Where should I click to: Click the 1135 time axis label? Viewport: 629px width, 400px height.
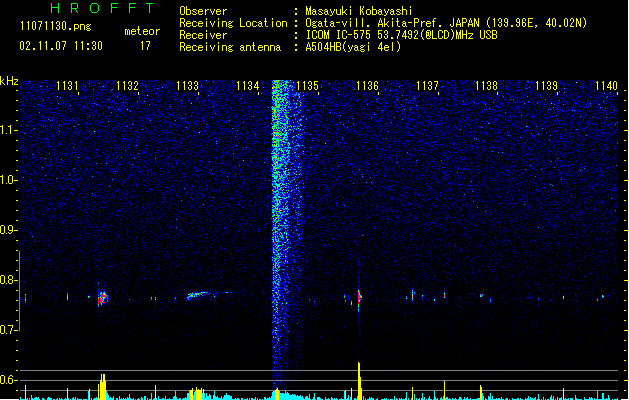[x=307, y=86]
